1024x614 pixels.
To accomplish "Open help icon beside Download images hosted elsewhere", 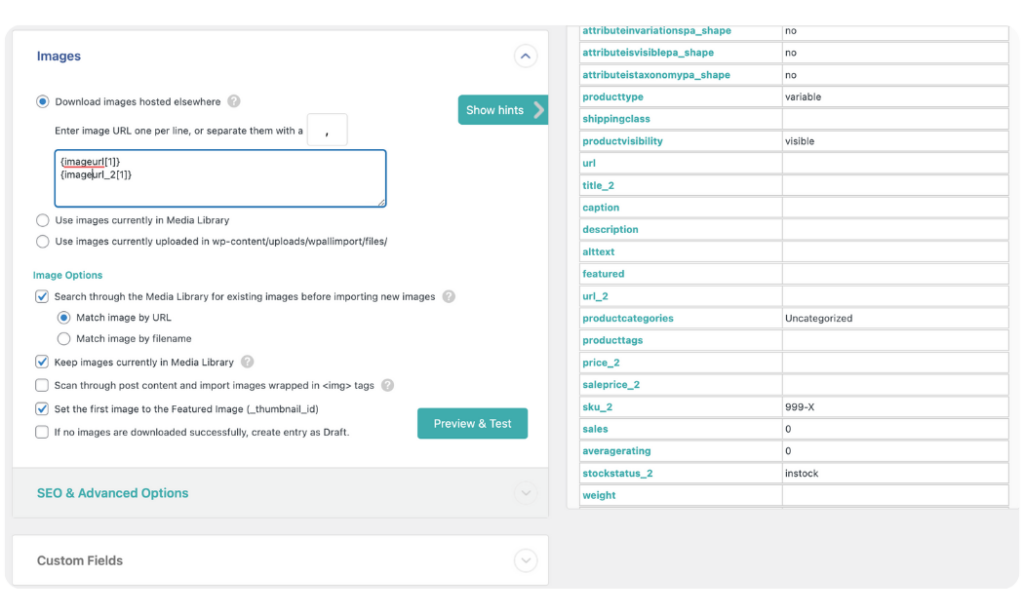I will click(x=234, y=101).
